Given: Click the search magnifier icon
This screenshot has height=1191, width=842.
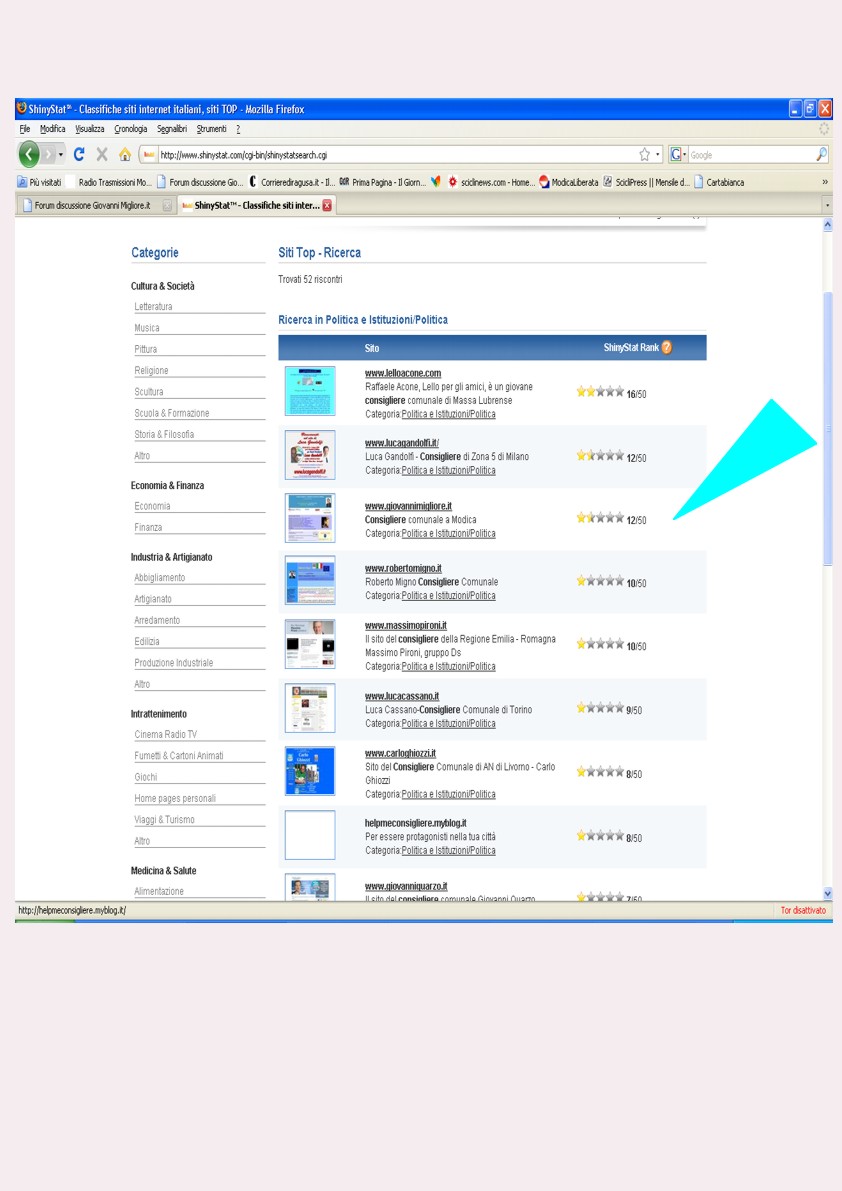Looking at the screenshot, I should (x=821, y=155).
